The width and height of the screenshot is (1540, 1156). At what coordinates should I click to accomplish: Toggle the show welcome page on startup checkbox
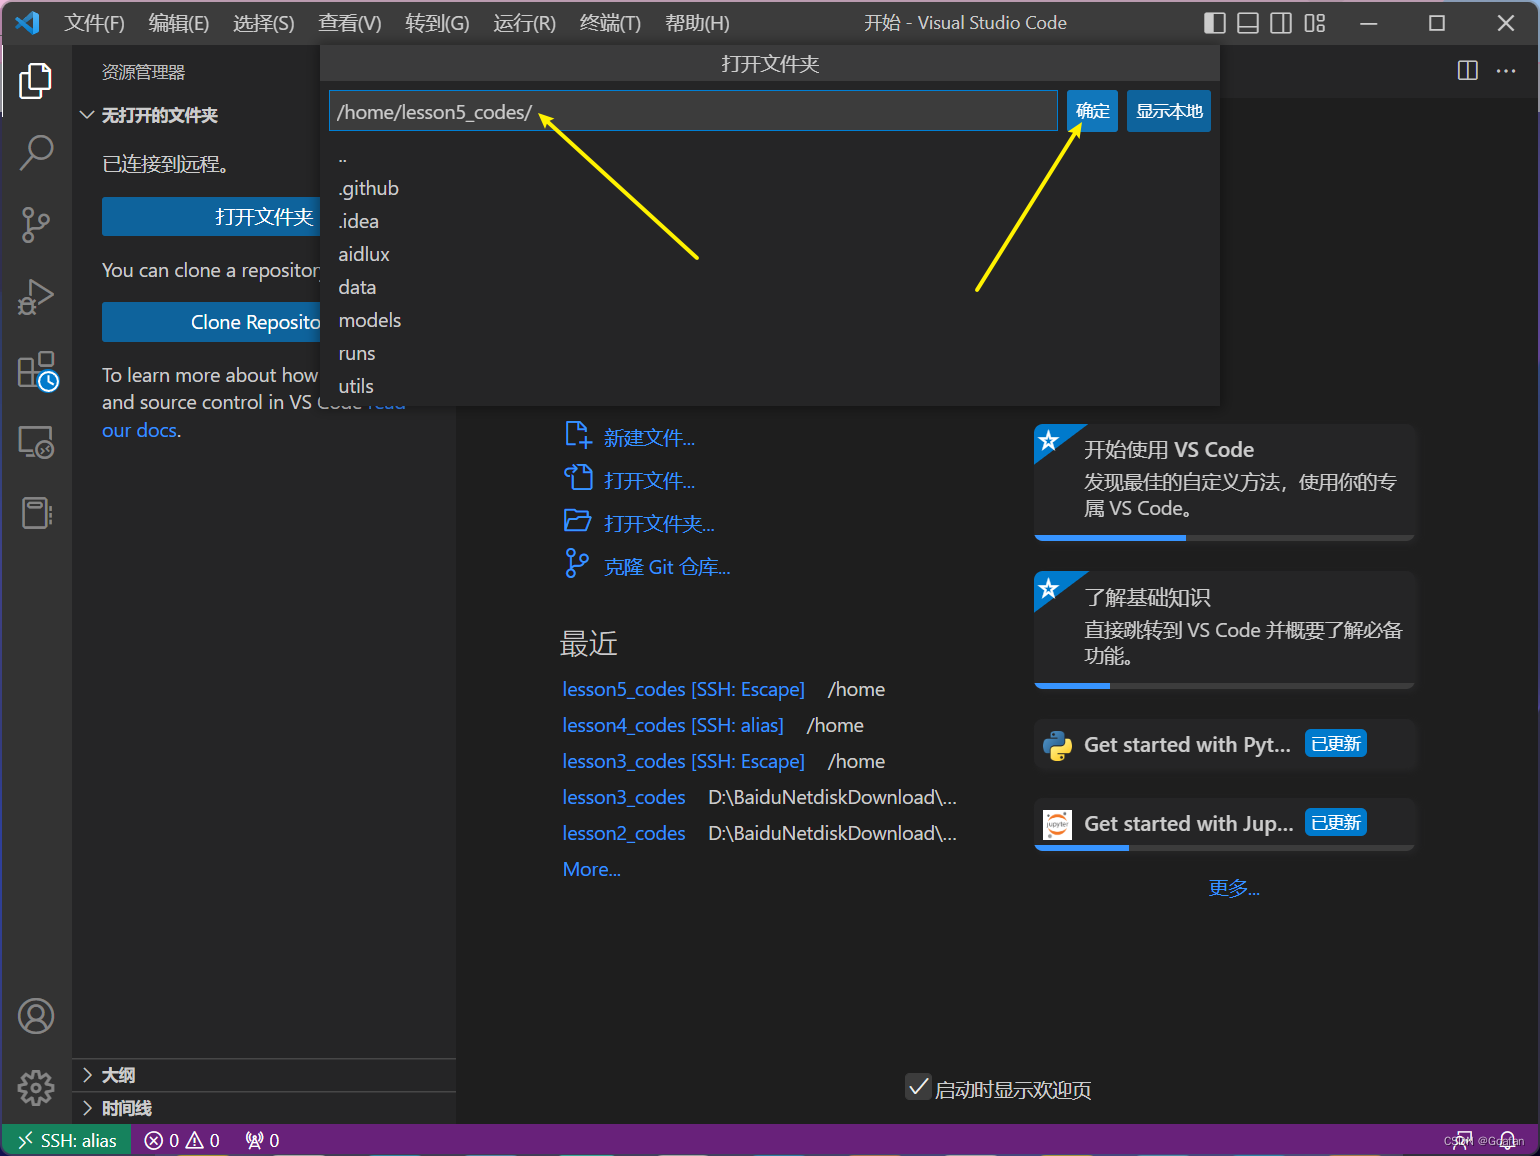click(918, 1087)
